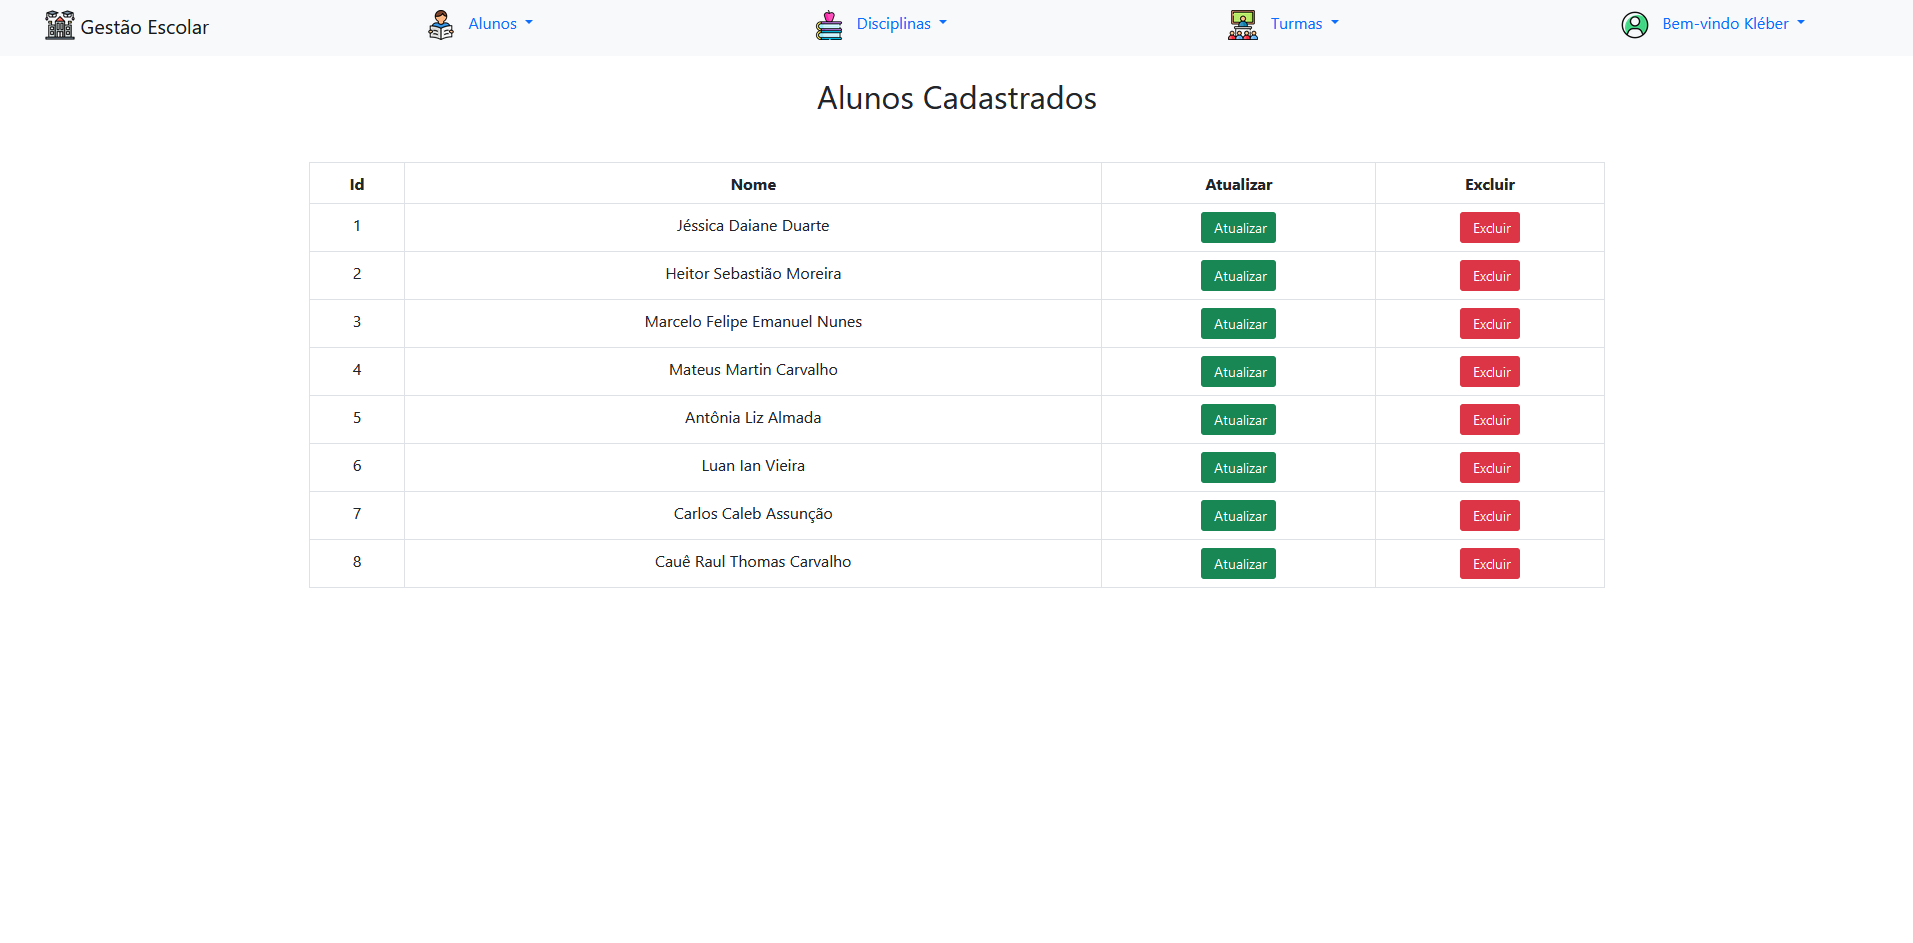This screenshot has width=1913, height=943.
Task: Select the Nome column header
Action: point(752,184)
